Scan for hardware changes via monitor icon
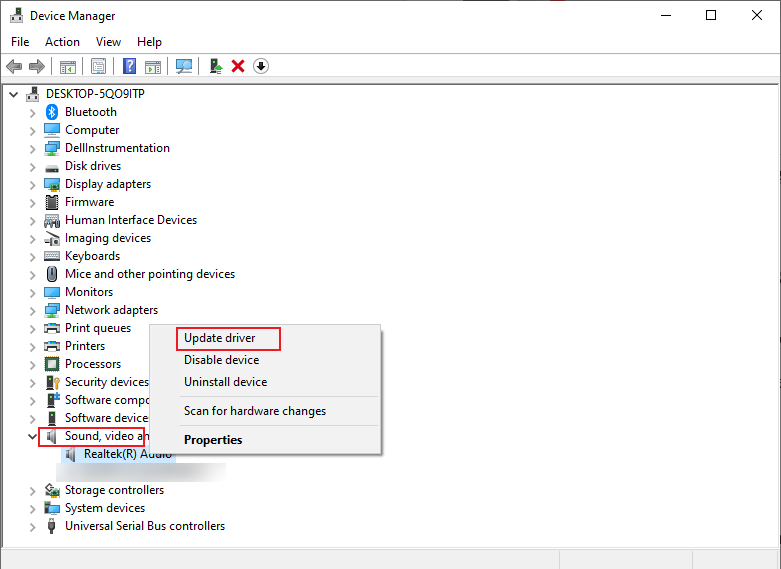This screenshot has width=781, height=569. (184, 66)
